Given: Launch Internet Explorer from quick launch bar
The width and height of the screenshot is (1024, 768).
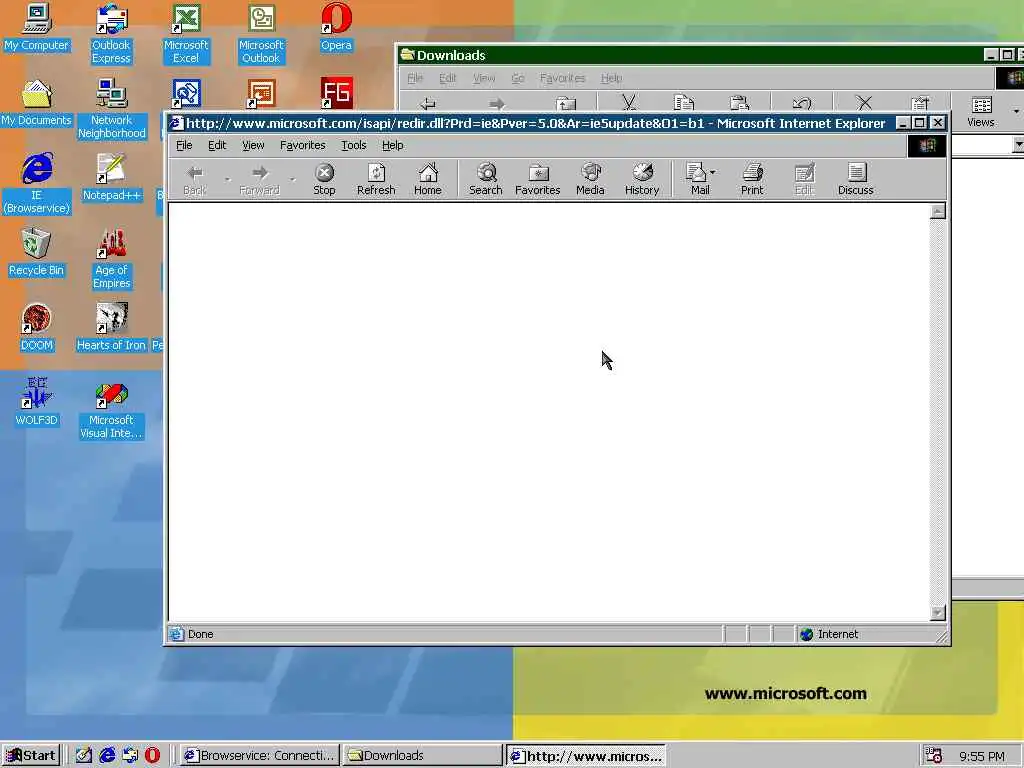Looking at the screenshot, I should [x=107, y=756].
